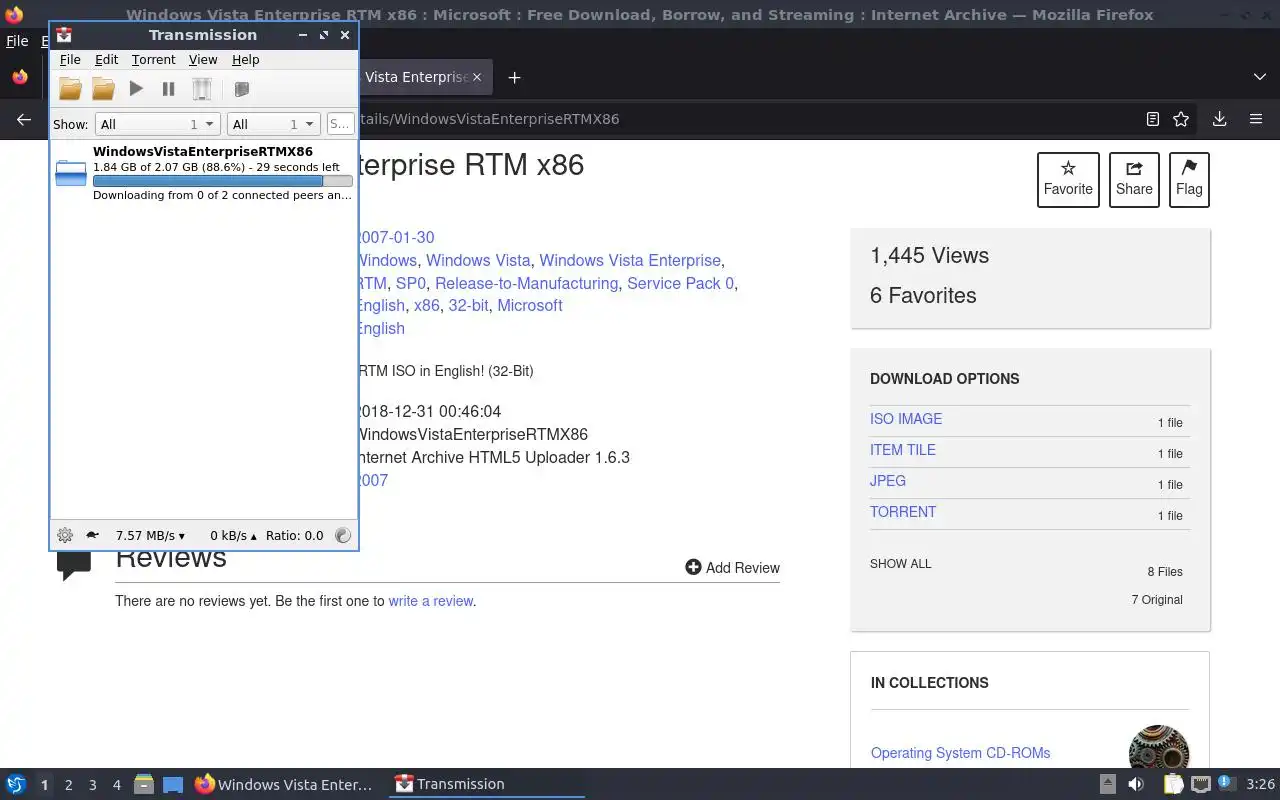The height and width of the screenshot is (800, 1280).
Task: Switch to workspace 2
Action: 68,785
